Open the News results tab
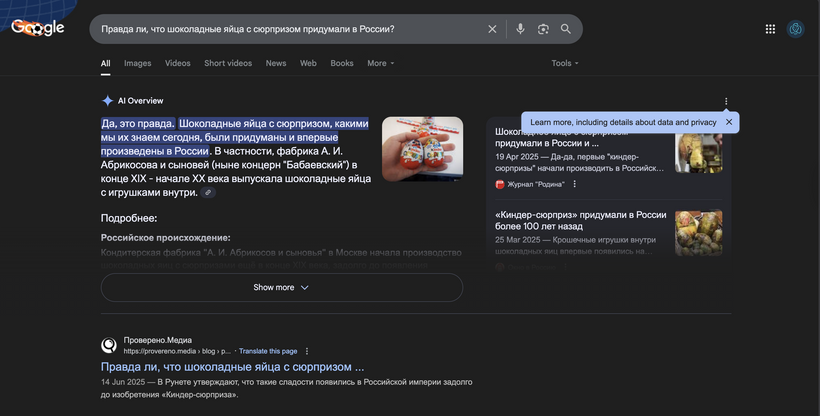820x416 pixels. pos(276,63)
